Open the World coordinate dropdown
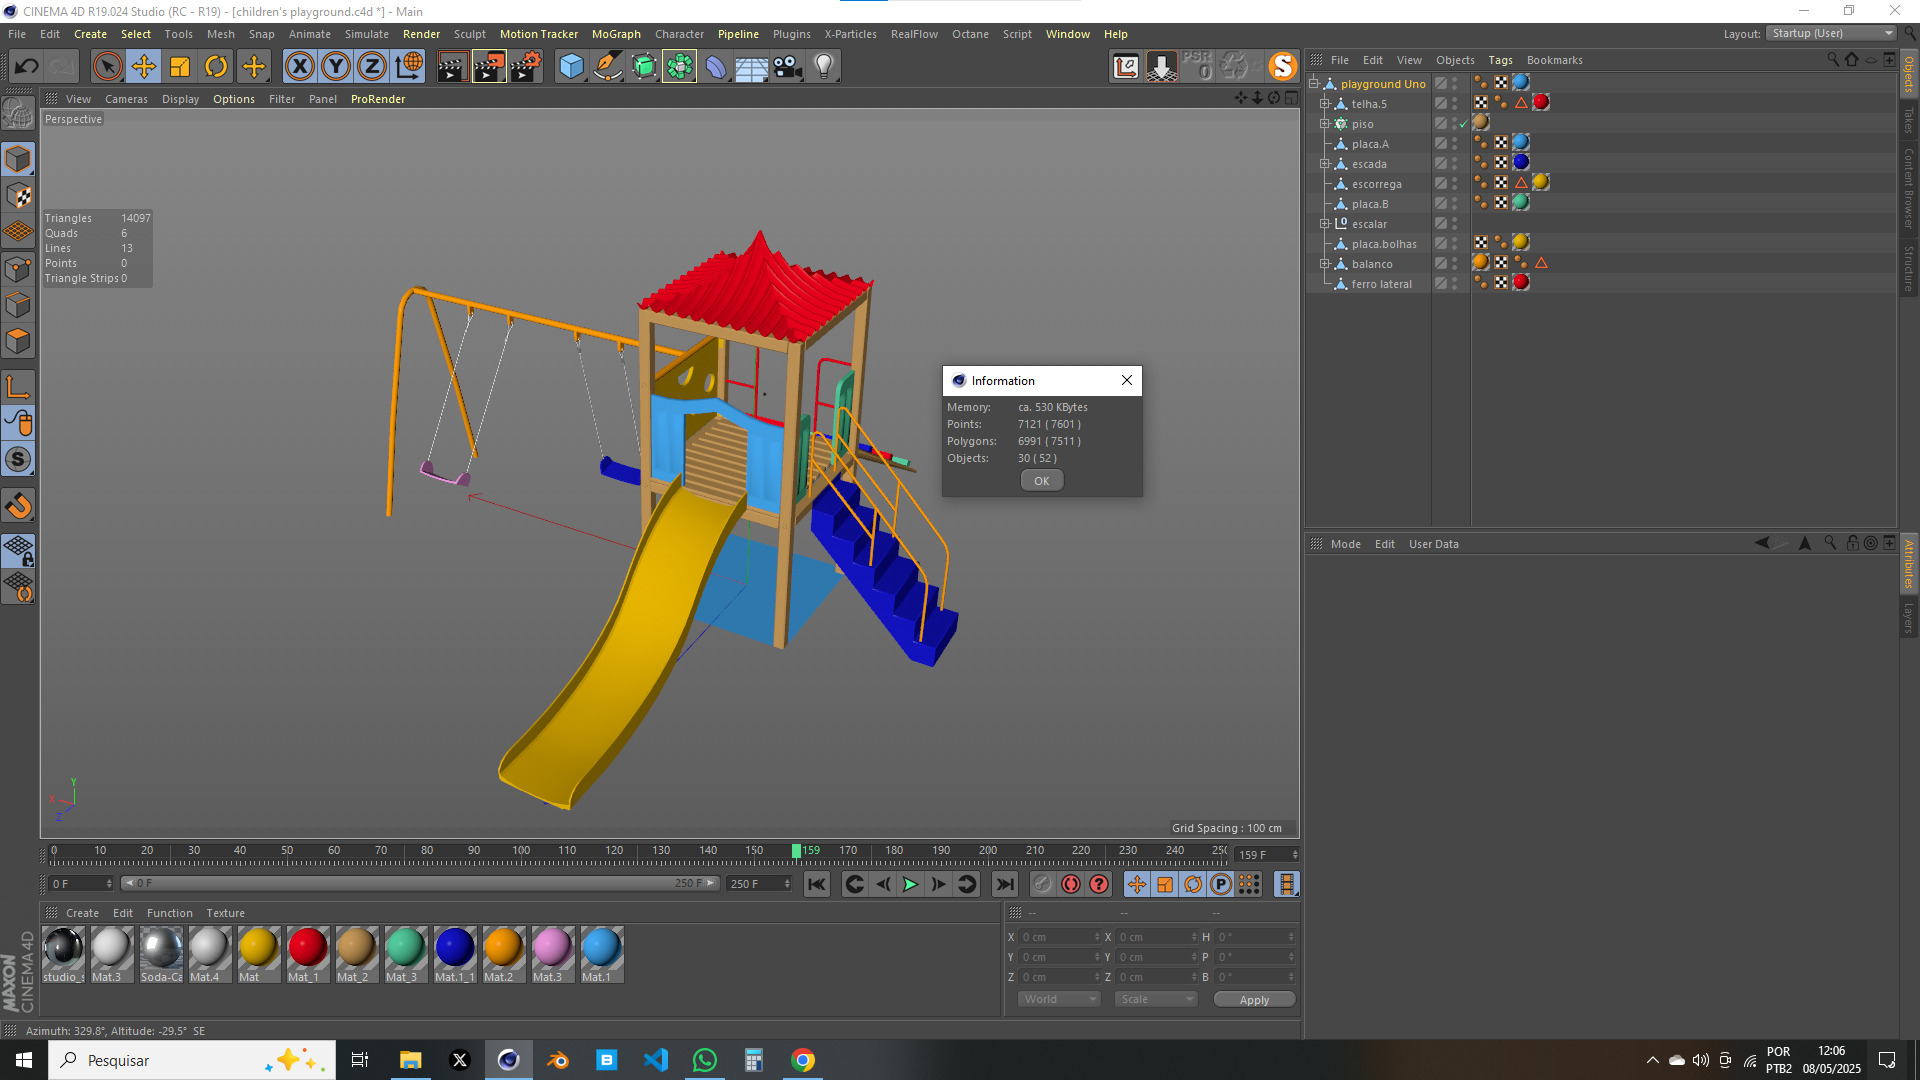Image resolution: width=1920 pixels, height=1080 pixels. [1059, 999]
